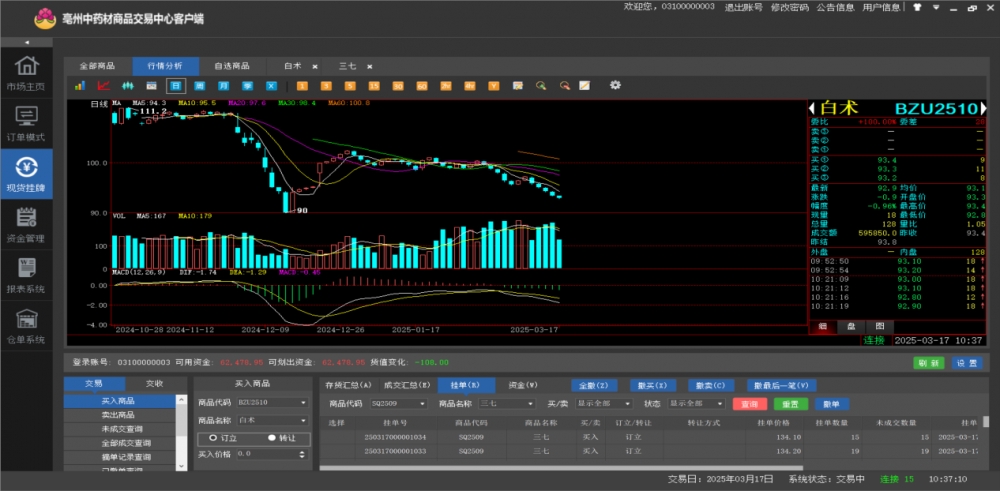Image resolution: width=1000 pixels, height=491 pixels.
Task: Open the 买/卖 显示全部 dropdown
Action: (603, 403)
